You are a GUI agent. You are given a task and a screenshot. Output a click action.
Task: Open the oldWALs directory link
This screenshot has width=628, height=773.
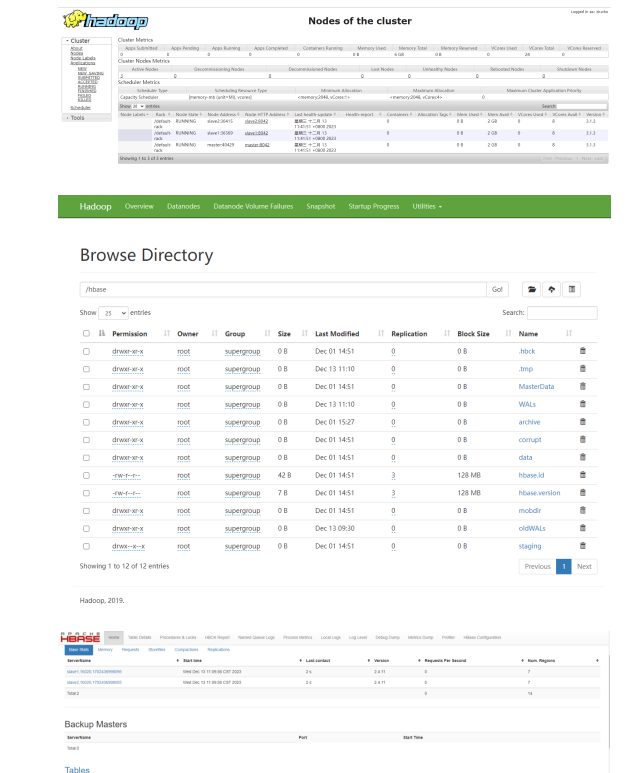point(532,528)
